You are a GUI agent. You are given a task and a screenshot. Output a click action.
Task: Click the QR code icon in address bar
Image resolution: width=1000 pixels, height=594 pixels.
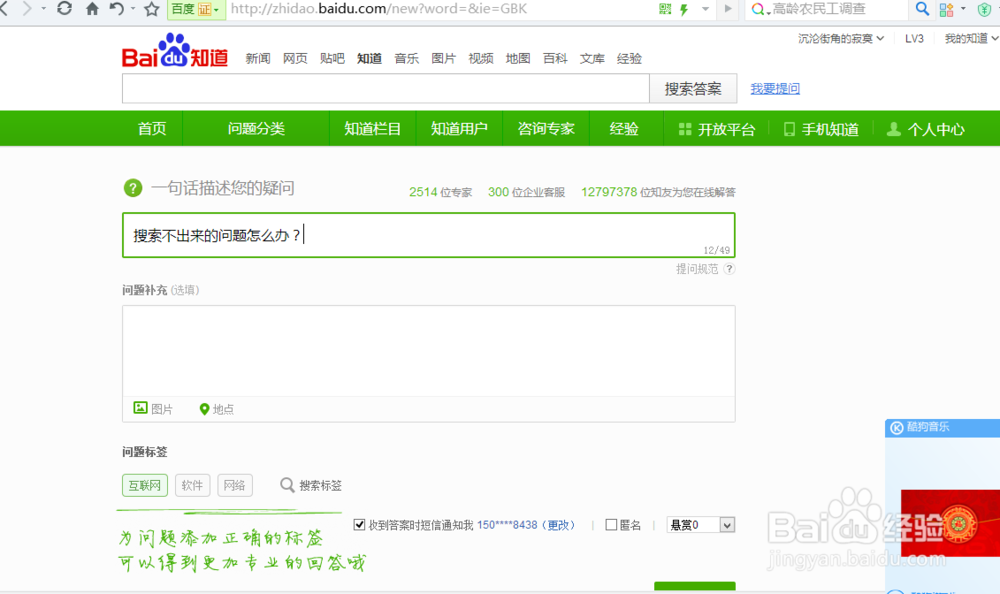pyautogui.click(x=665, y=9)
